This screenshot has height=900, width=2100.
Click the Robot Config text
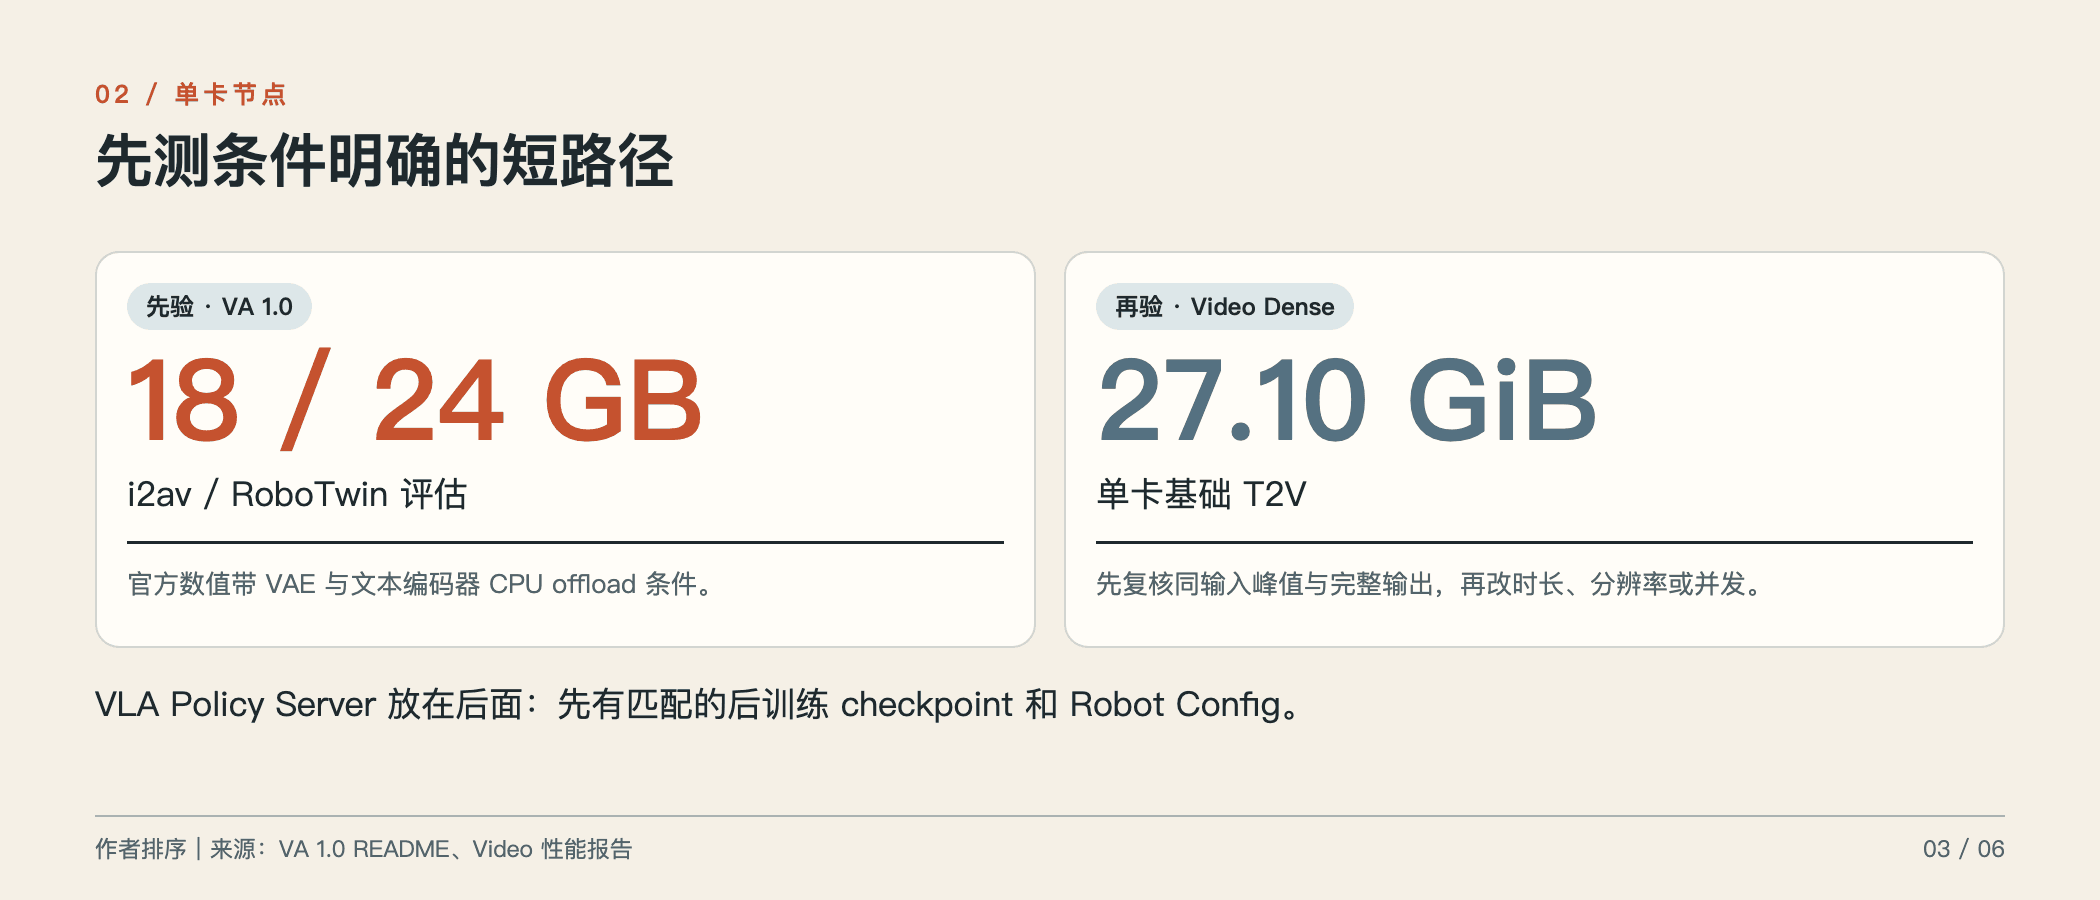point(1175,705)
